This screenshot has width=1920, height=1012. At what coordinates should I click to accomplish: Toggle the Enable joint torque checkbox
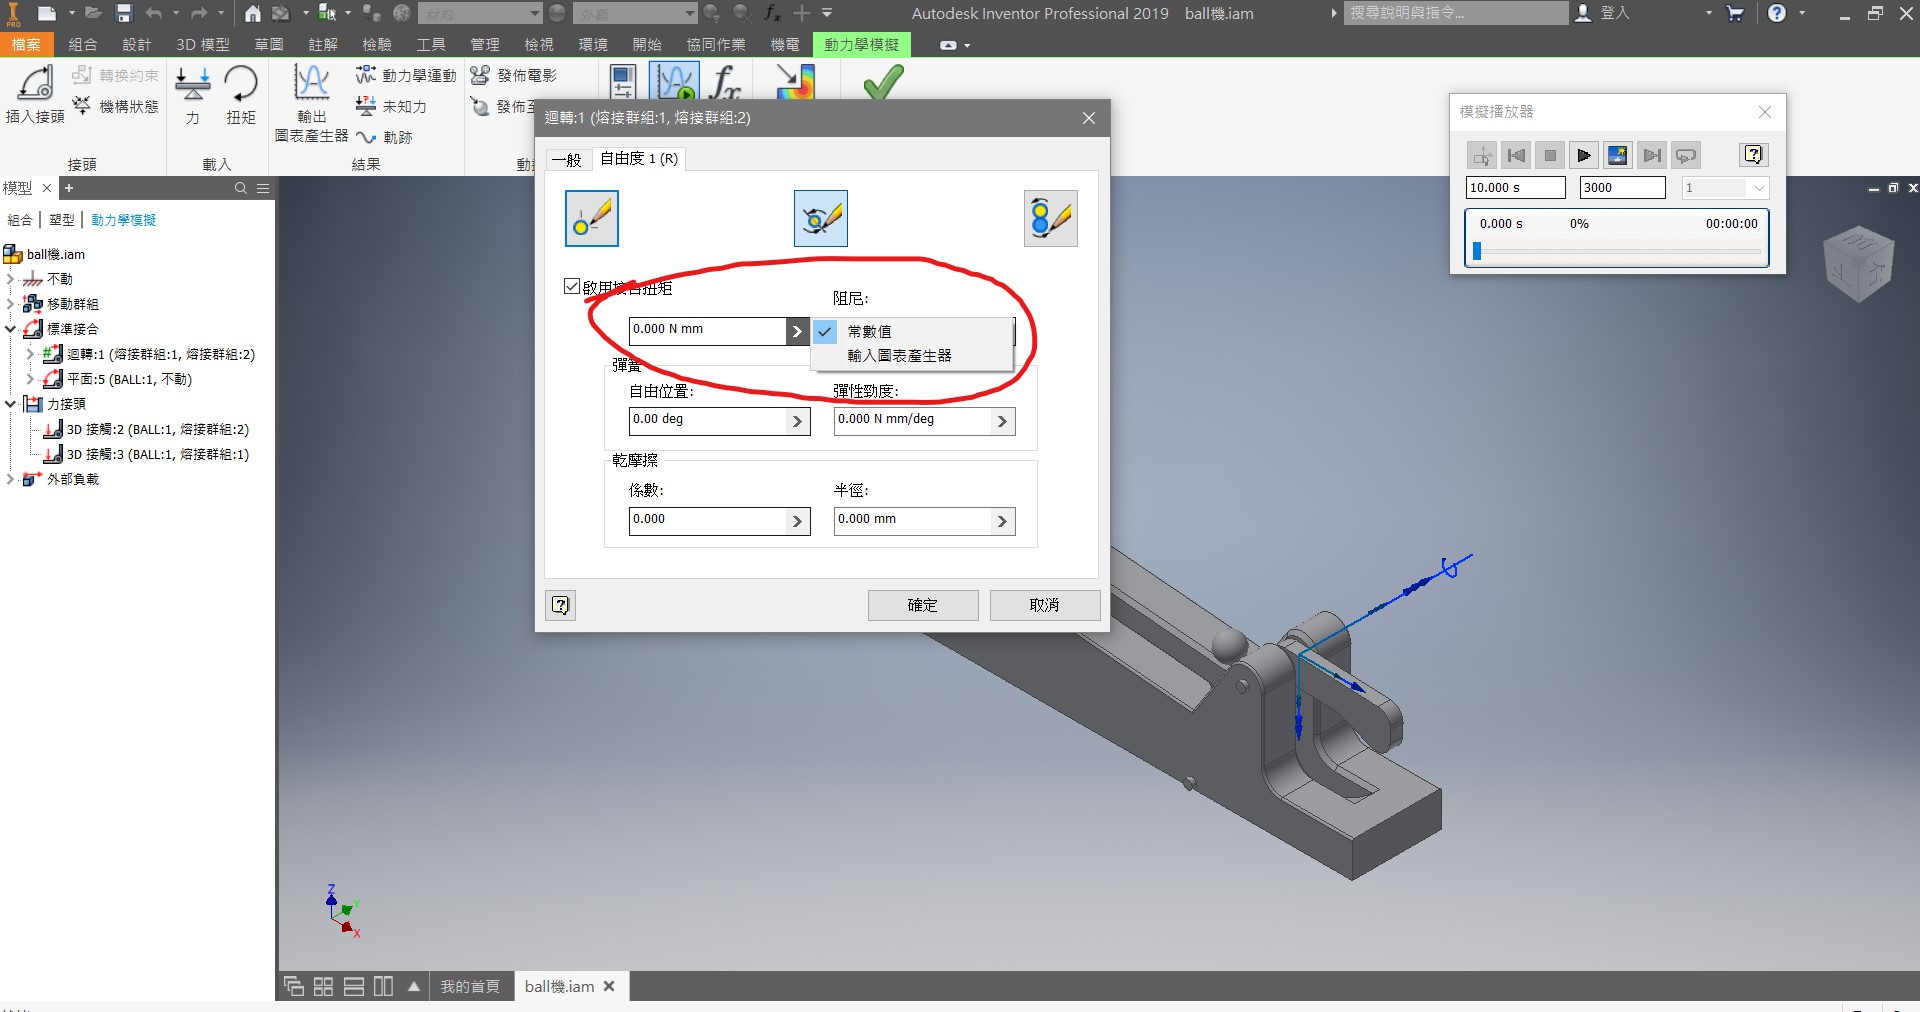point(572,286)
